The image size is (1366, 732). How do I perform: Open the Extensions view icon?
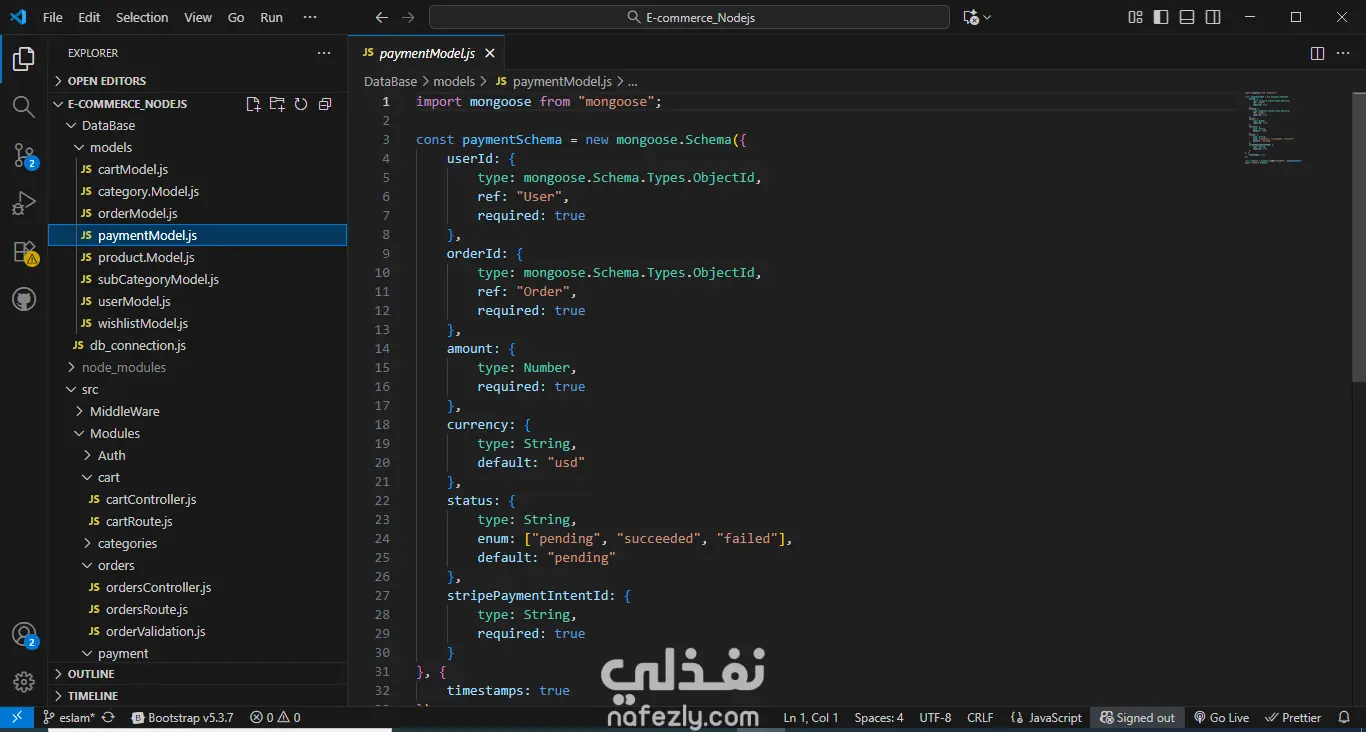pos(23,251)
